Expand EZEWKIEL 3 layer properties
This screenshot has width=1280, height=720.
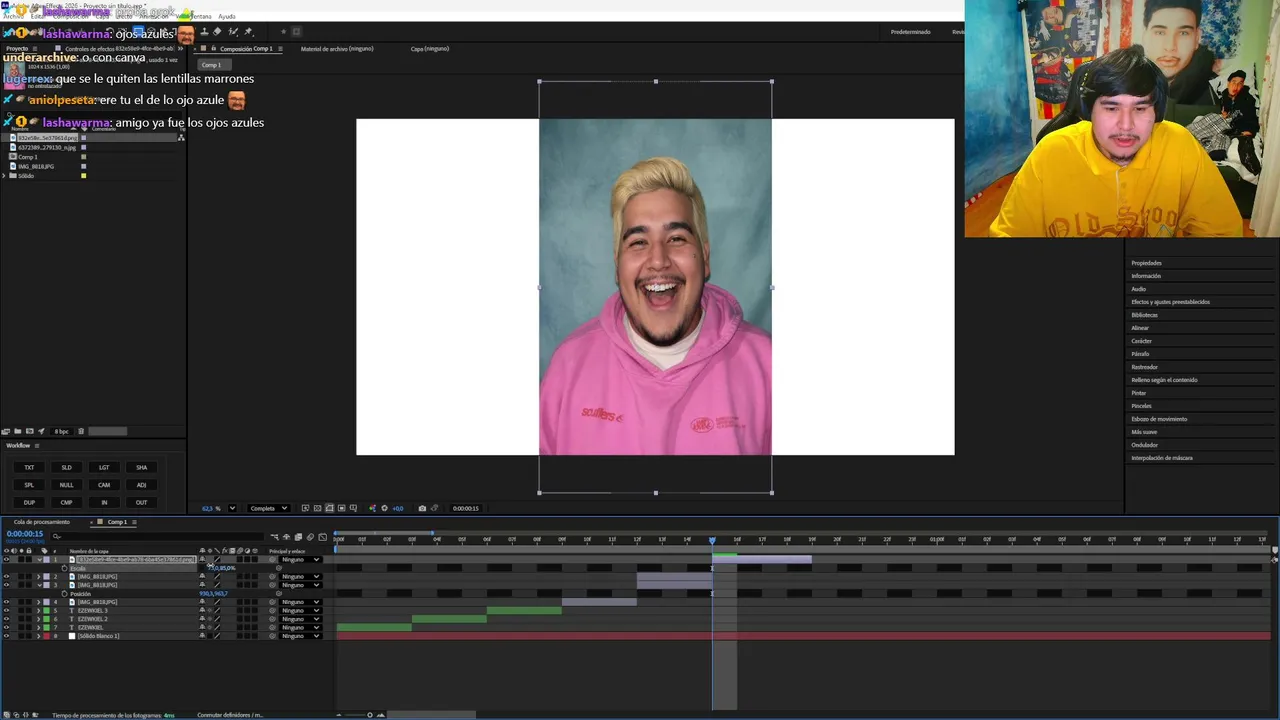[x=39, y=610]
